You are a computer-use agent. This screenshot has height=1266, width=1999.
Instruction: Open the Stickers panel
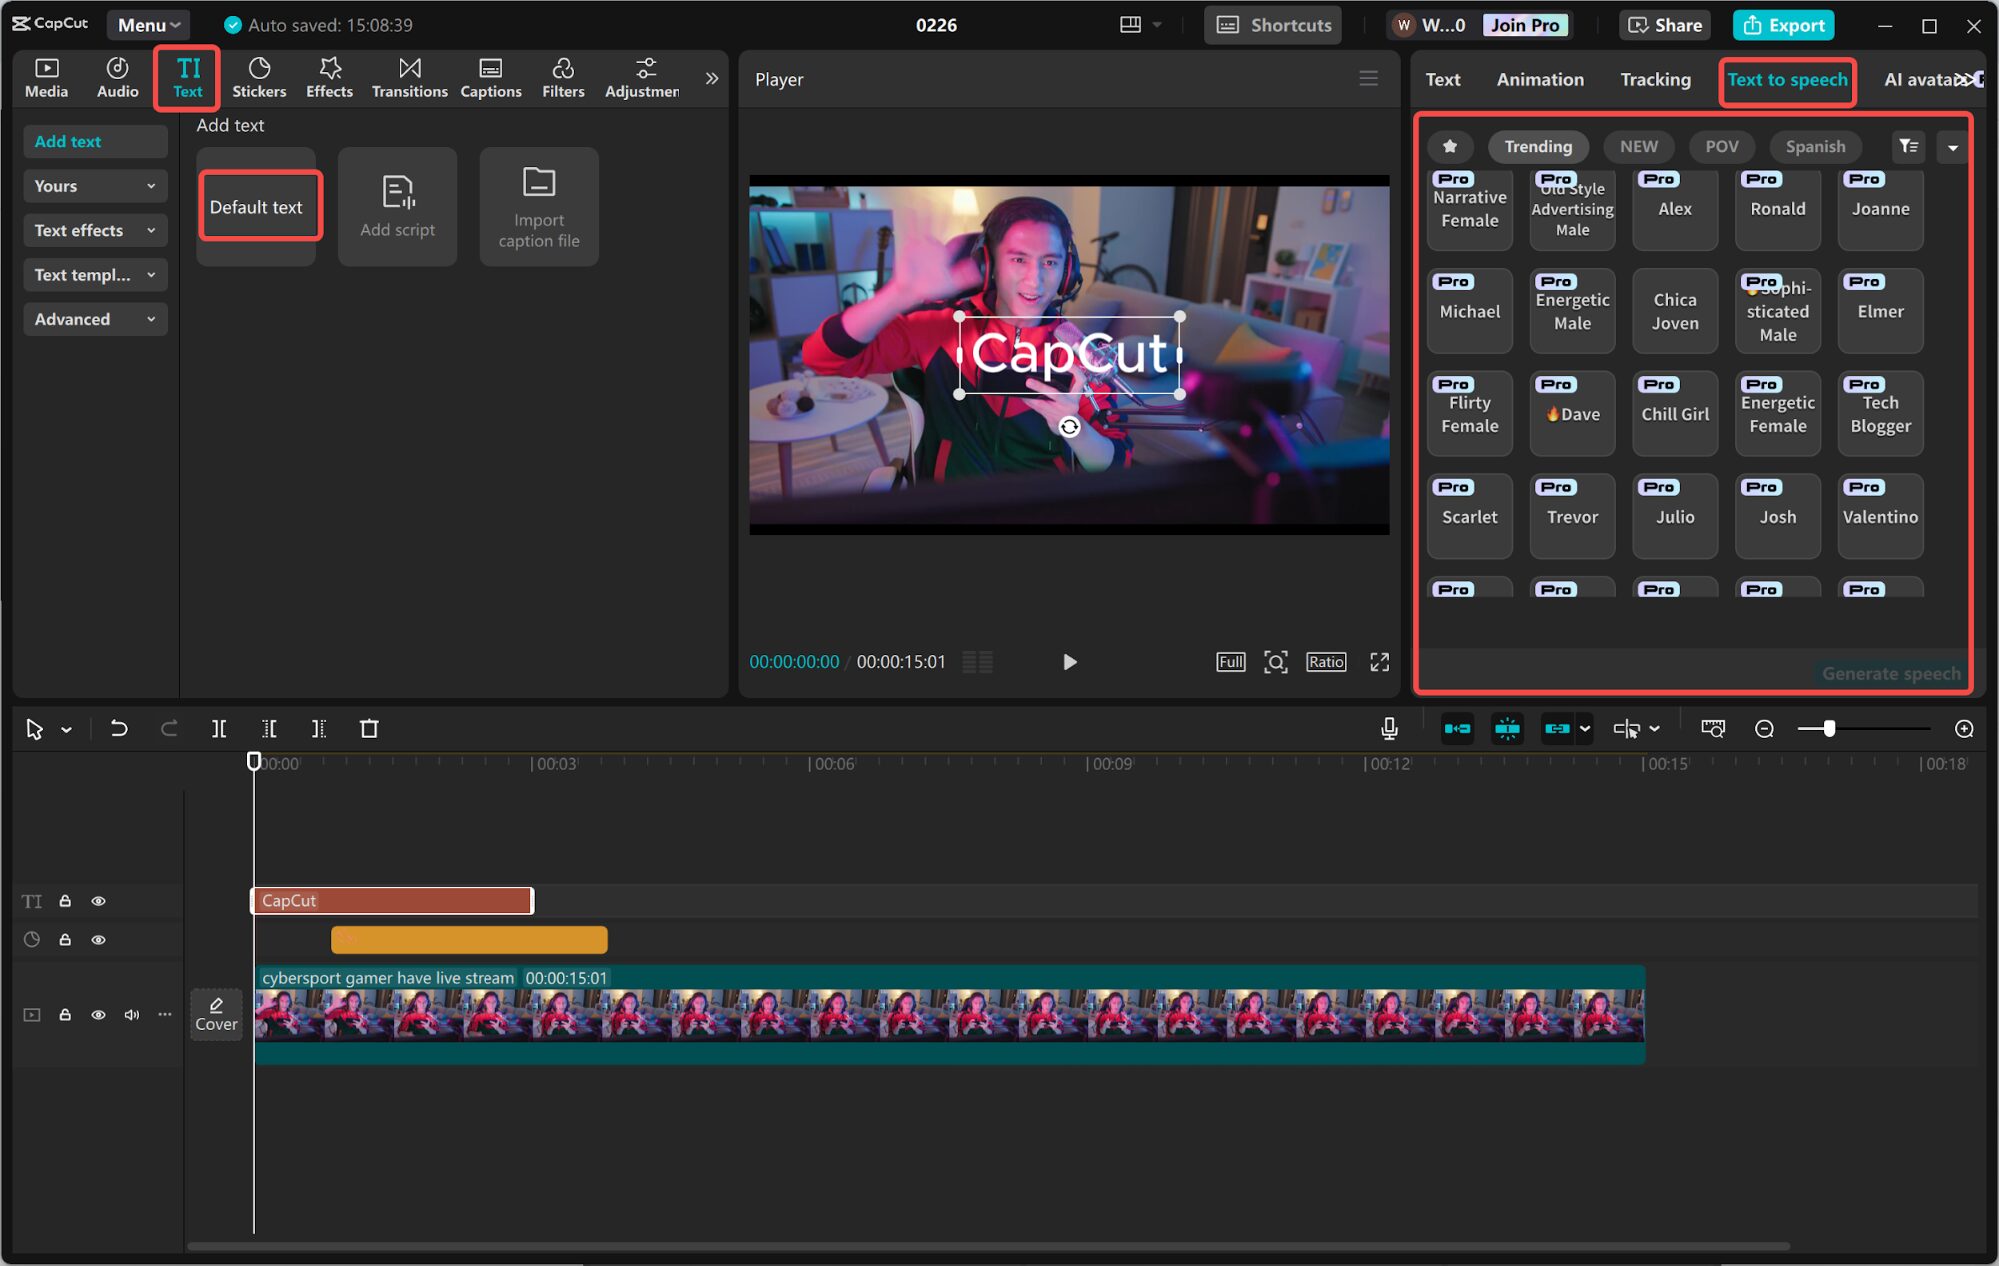click(259, 78)
